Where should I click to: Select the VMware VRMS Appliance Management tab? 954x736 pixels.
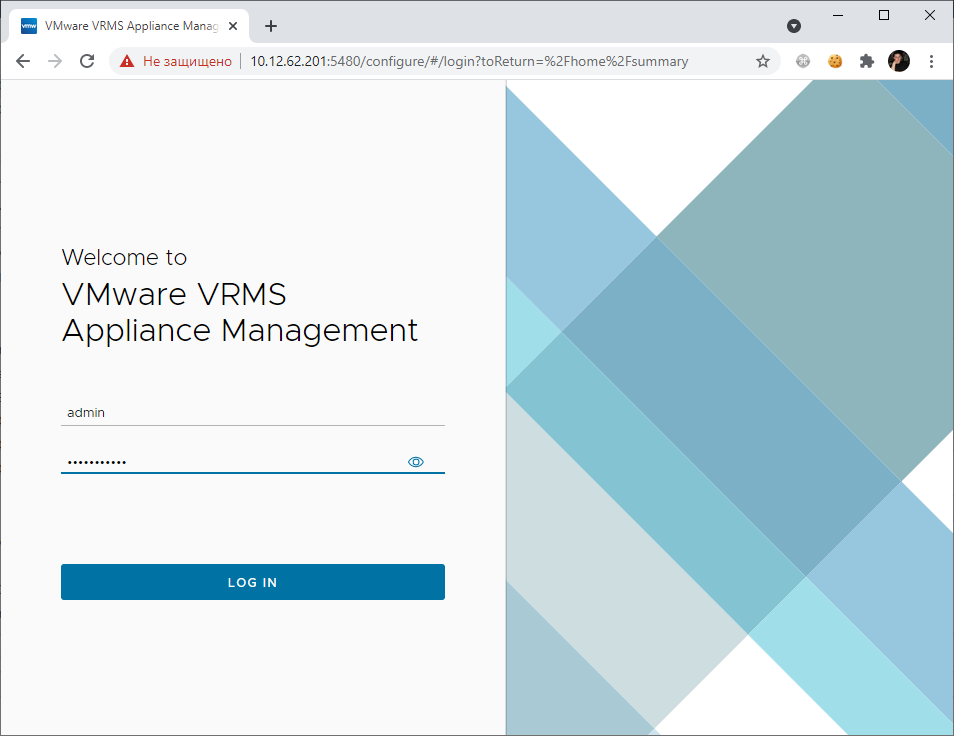click(129, 26)
